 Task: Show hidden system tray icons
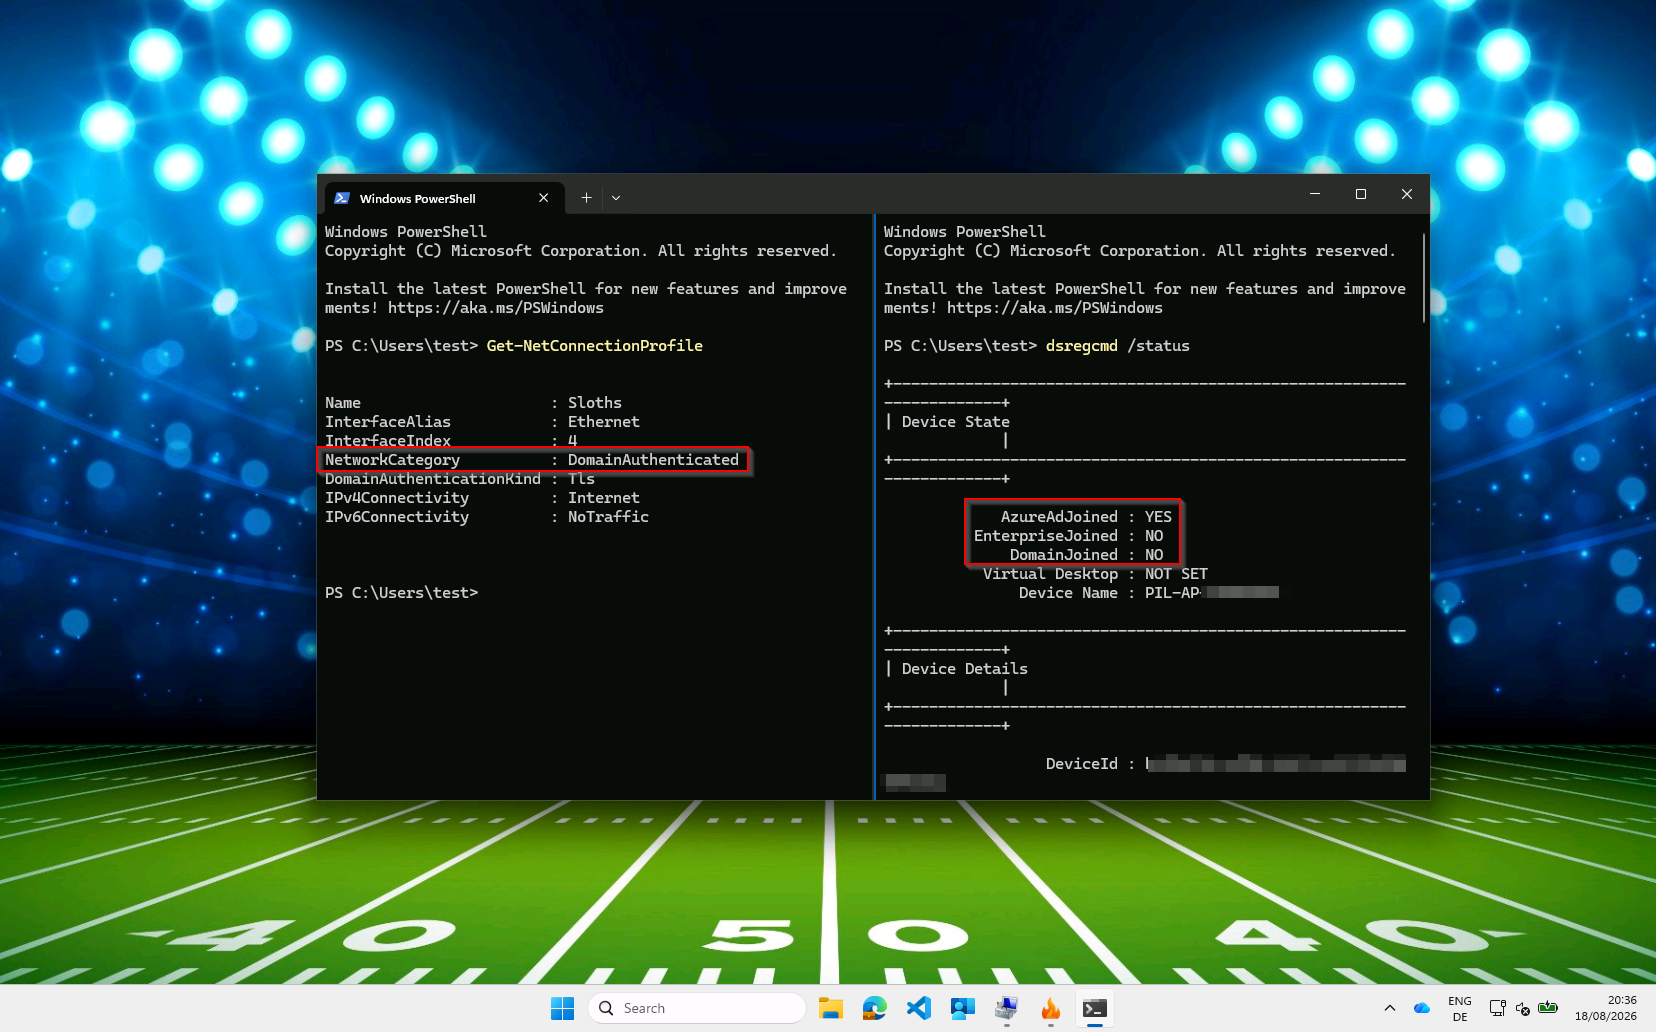click(x=1390, y=1008)
